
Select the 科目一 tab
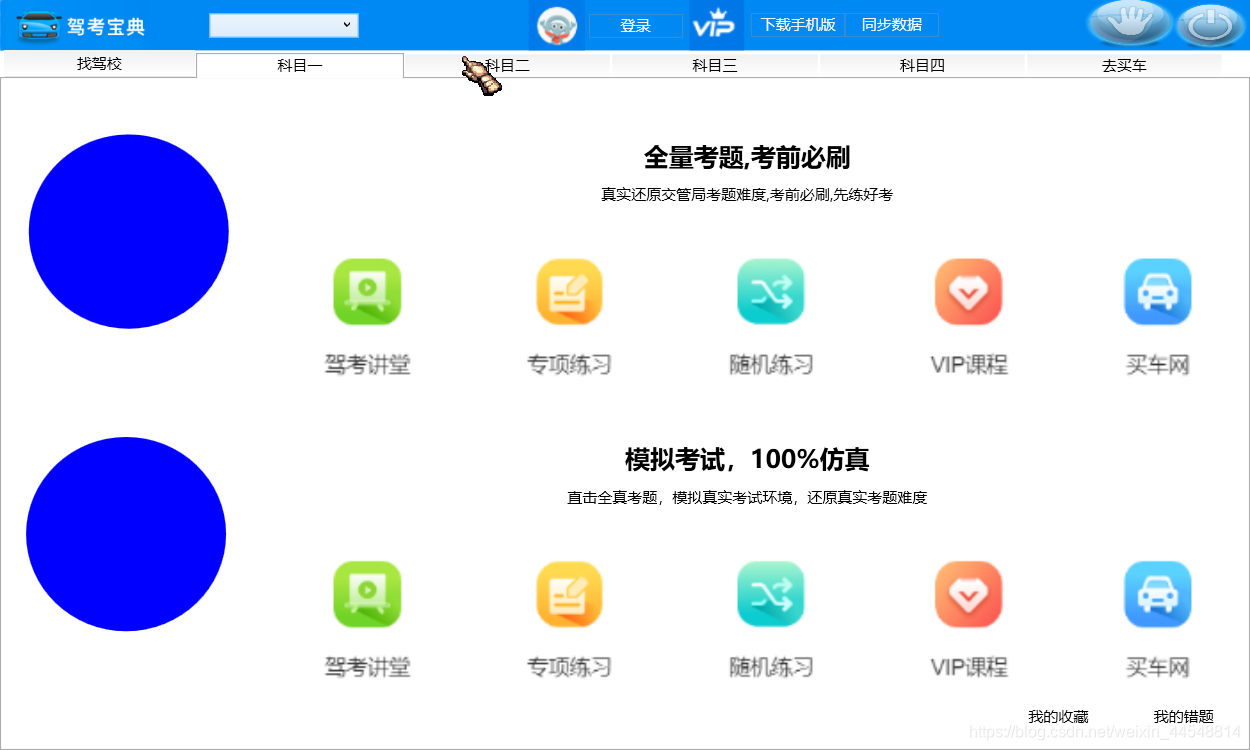click(x=300, y=66)
